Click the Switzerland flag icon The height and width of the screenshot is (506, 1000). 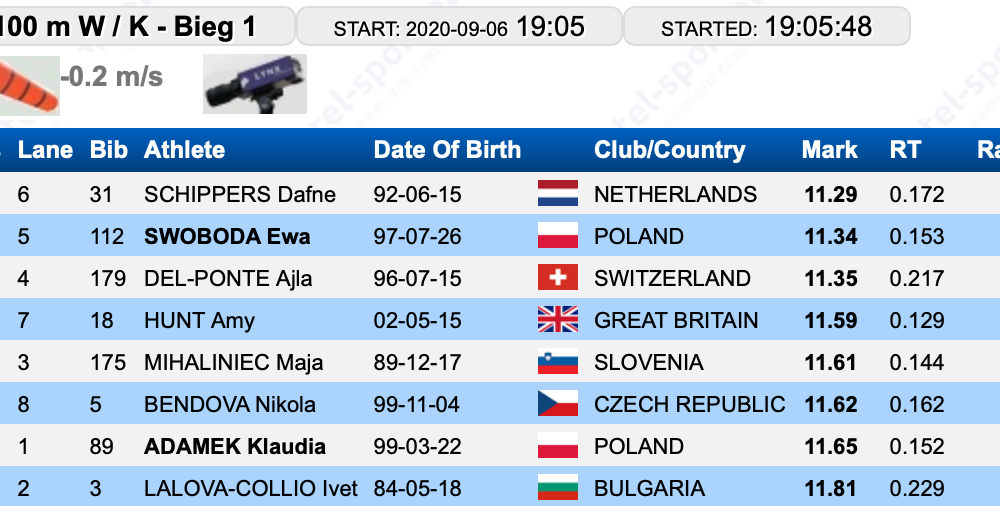pyautogui.click(x=558, y=278)
